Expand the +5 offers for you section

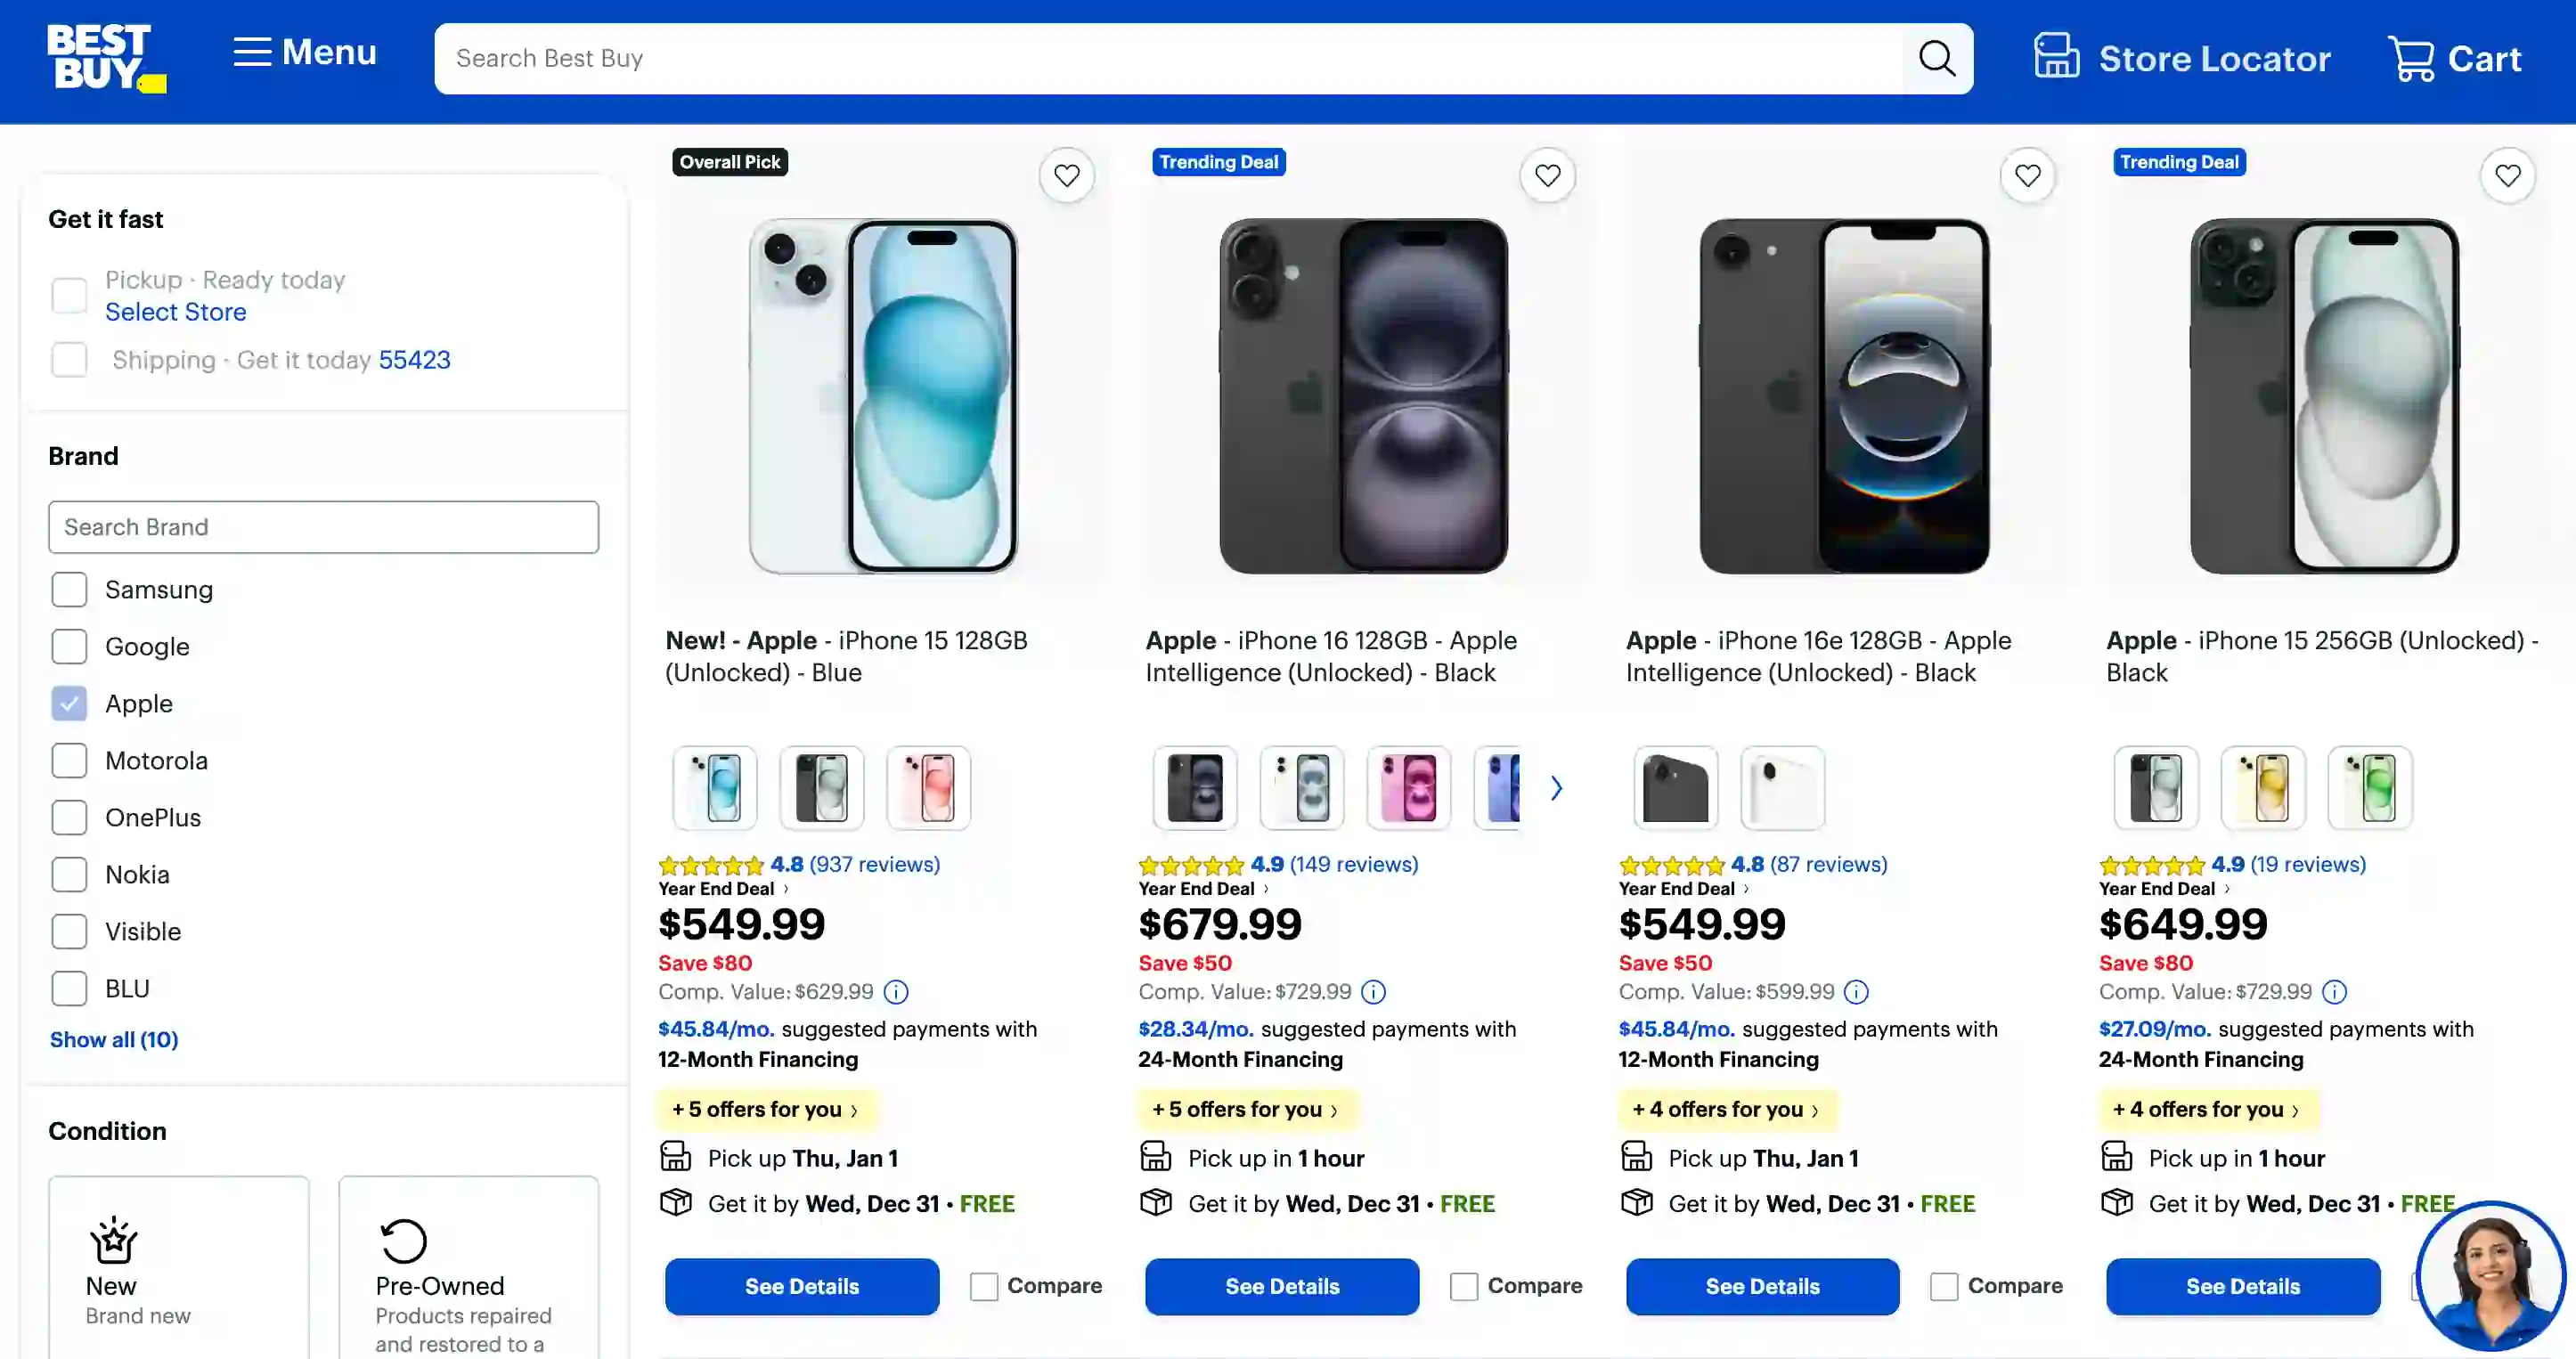[x=766, y=1109]
